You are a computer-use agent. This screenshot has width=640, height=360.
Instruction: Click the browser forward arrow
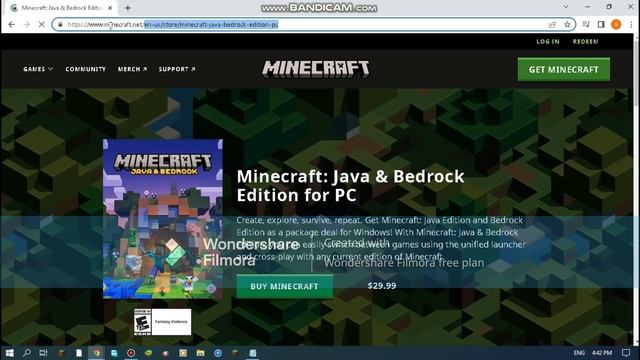coord(27,24)
